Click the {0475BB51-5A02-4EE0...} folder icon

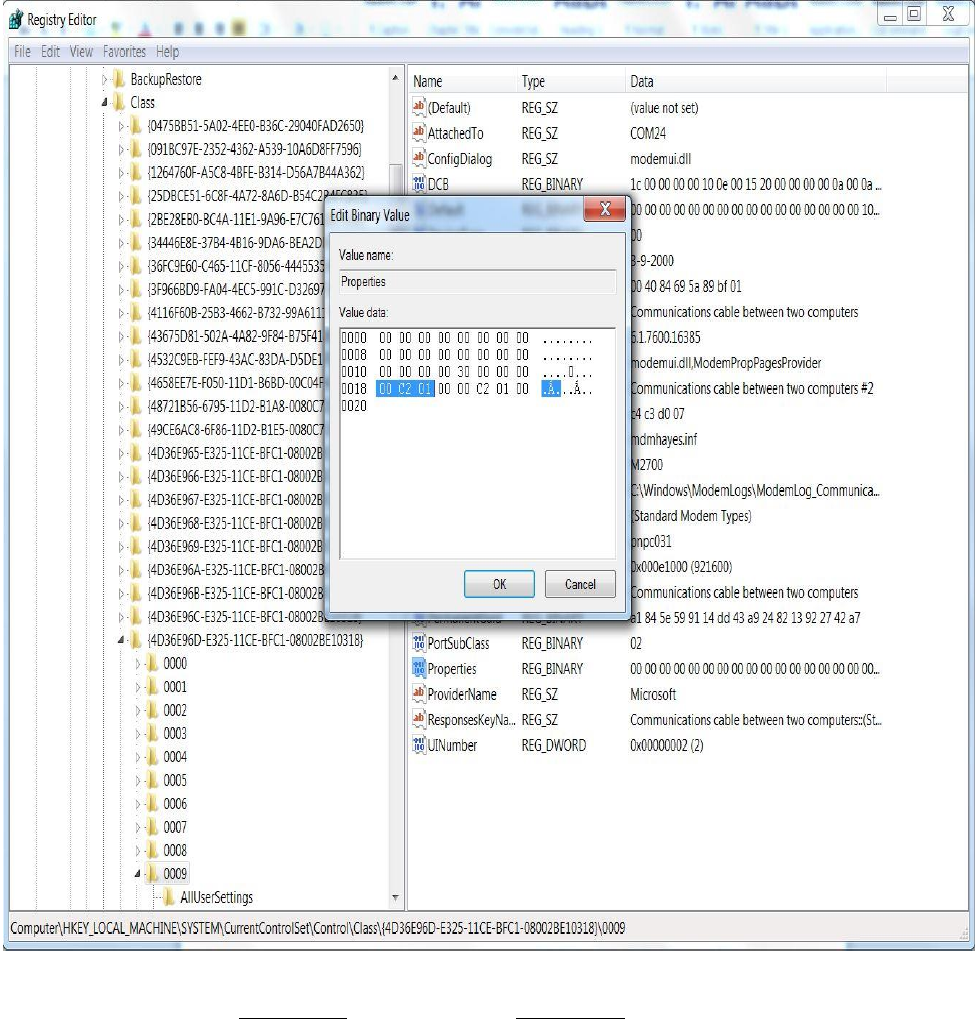[136, 126]
